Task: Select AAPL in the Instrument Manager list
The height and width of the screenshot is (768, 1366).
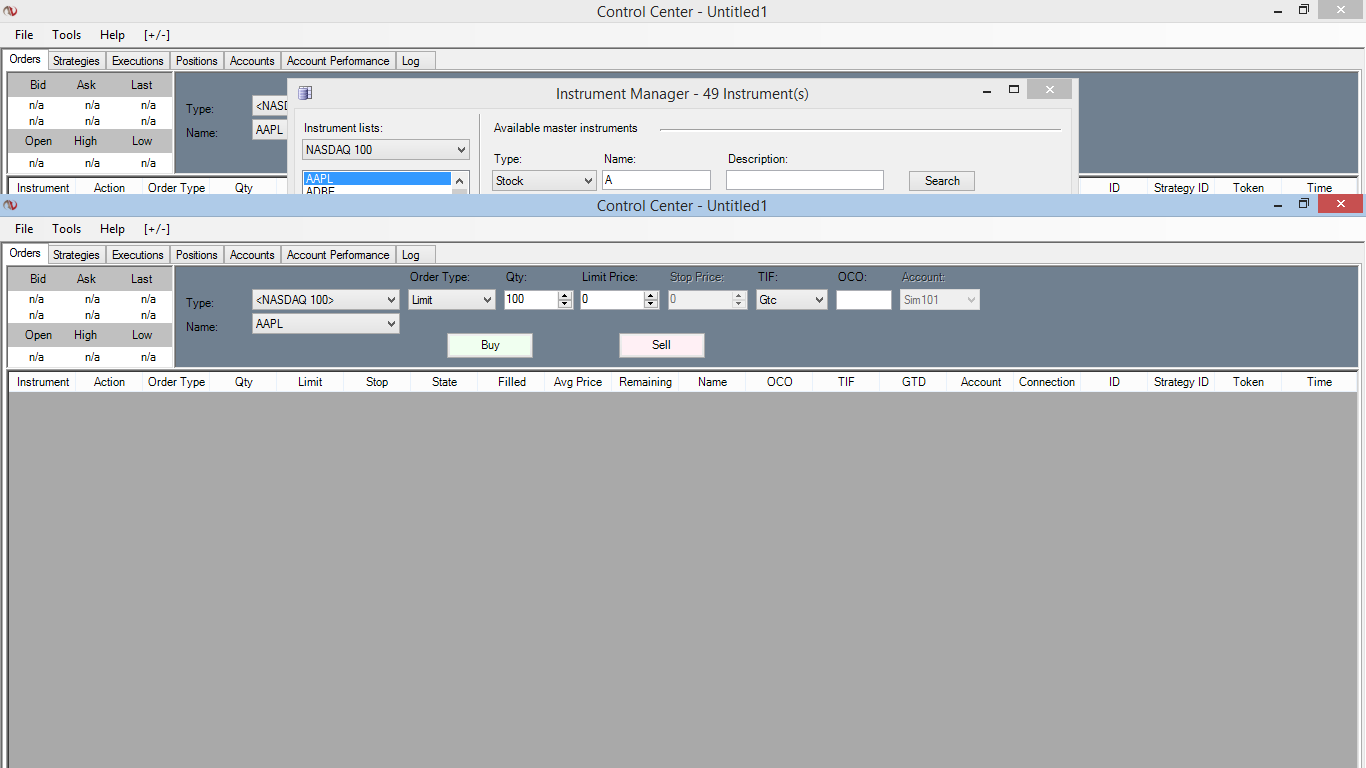Action: point(377,179)
